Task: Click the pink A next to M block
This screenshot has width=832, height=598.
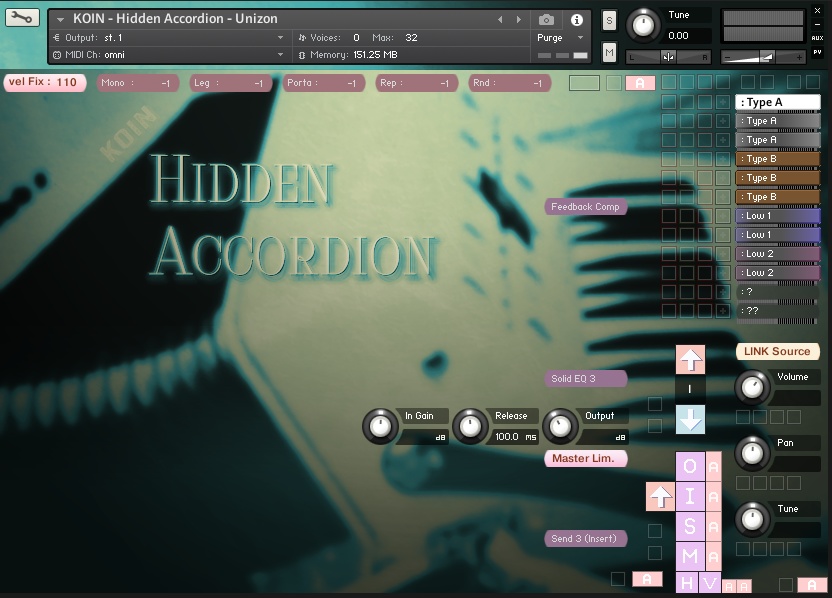Action: click(x=713, y=557)
